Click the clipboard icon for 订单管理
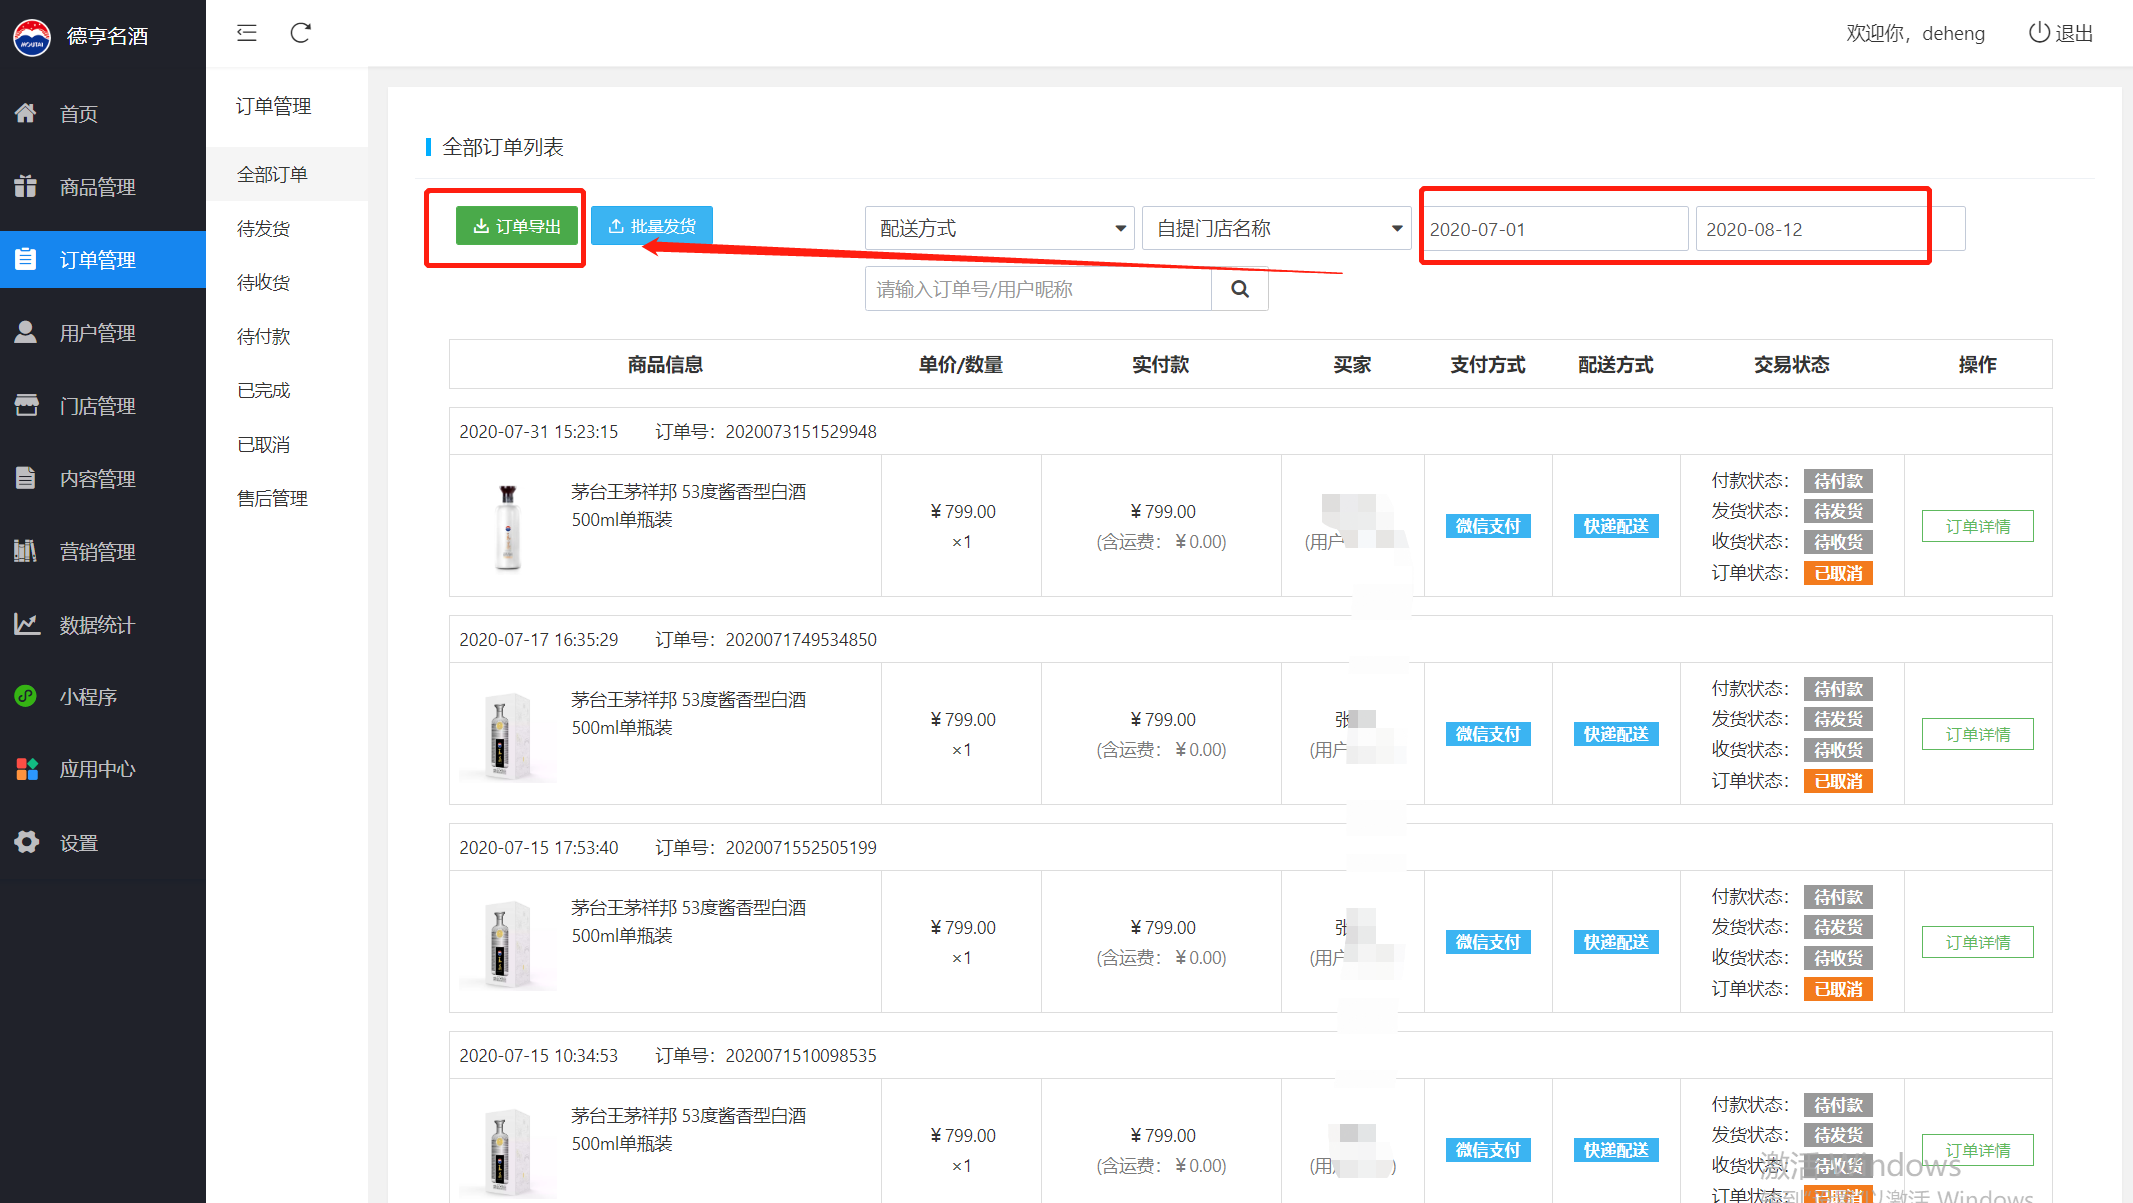 pos(26,259)
